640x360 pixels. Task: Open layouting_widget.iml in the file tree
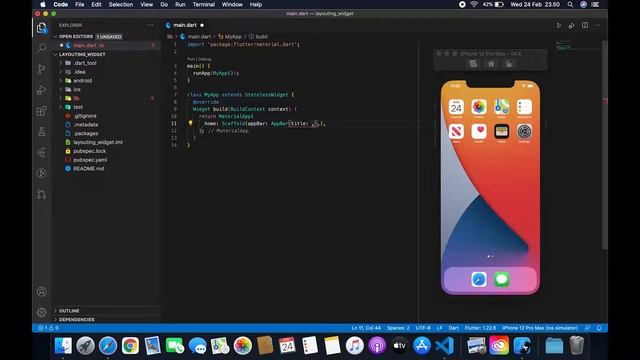[98, 142]
